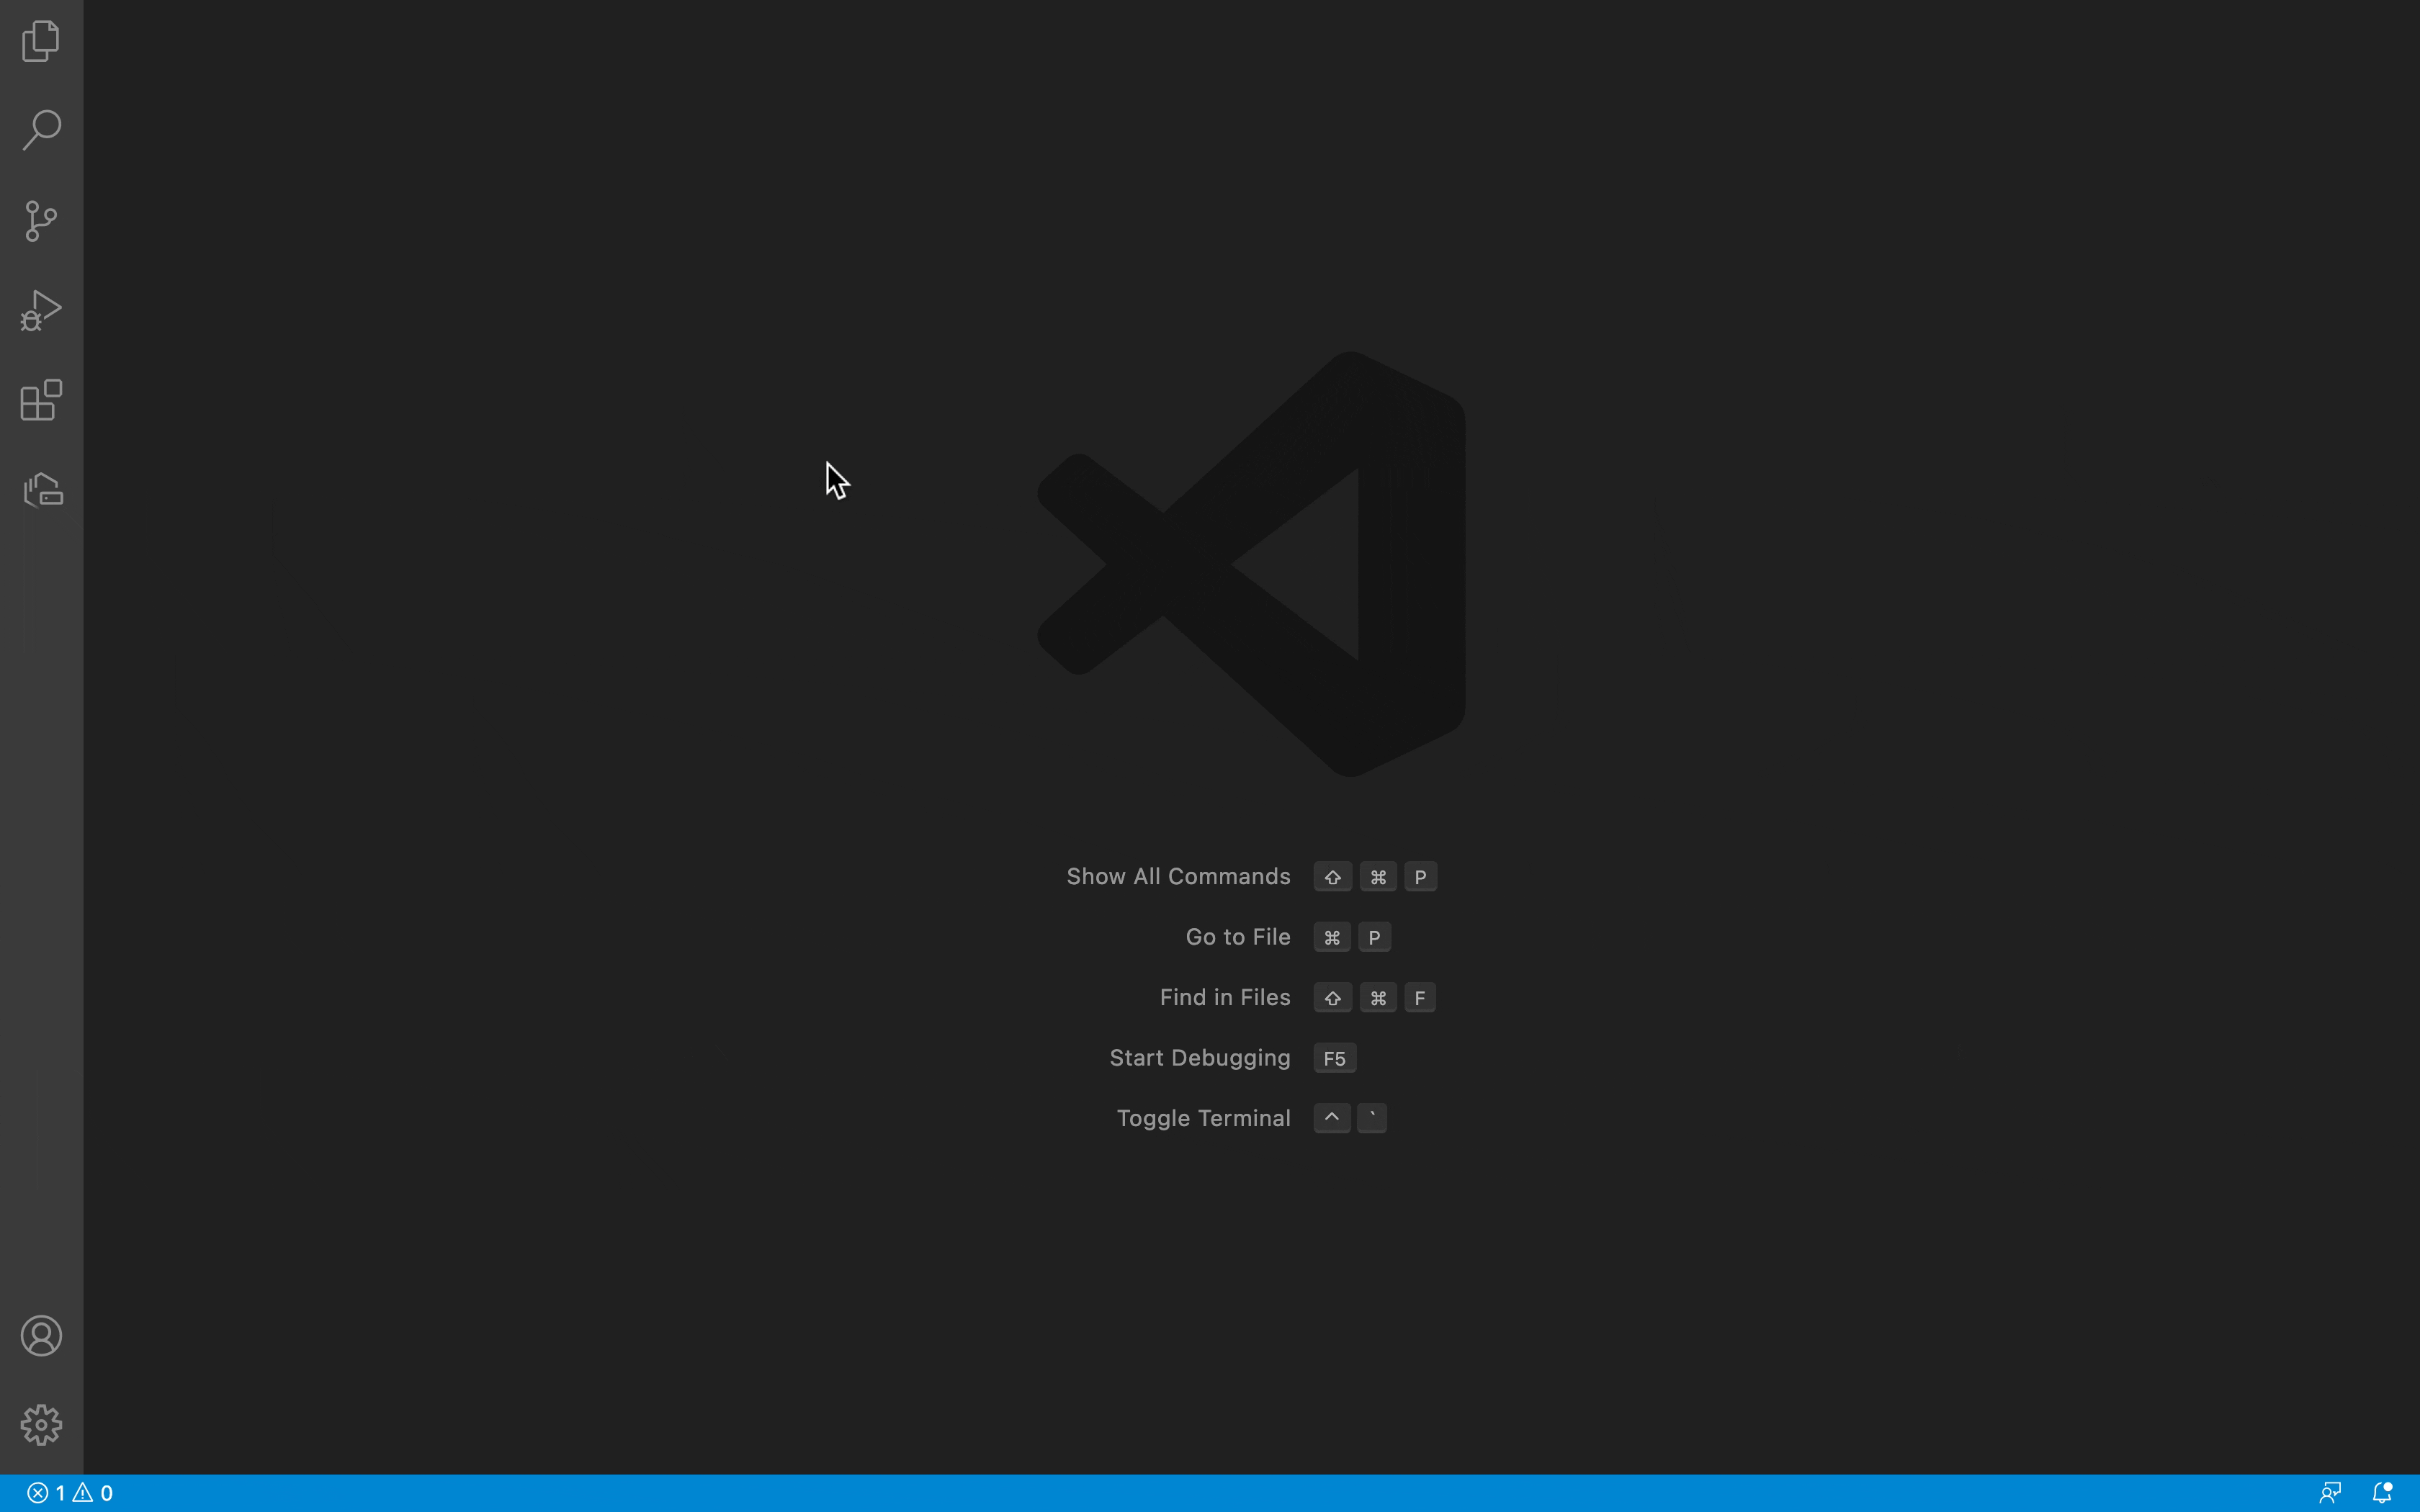Open the Source Control view
2420x1512 pixels.
pyautogui.click(x=41, y=220)
